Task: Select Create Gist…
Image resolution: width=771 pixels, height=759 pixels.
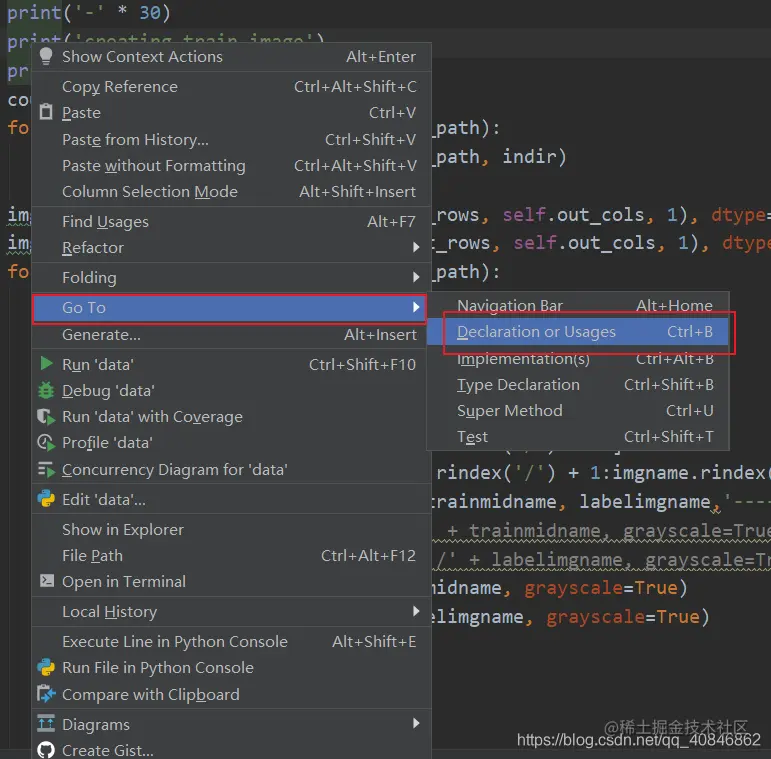Action: click(x=232, y=750)
